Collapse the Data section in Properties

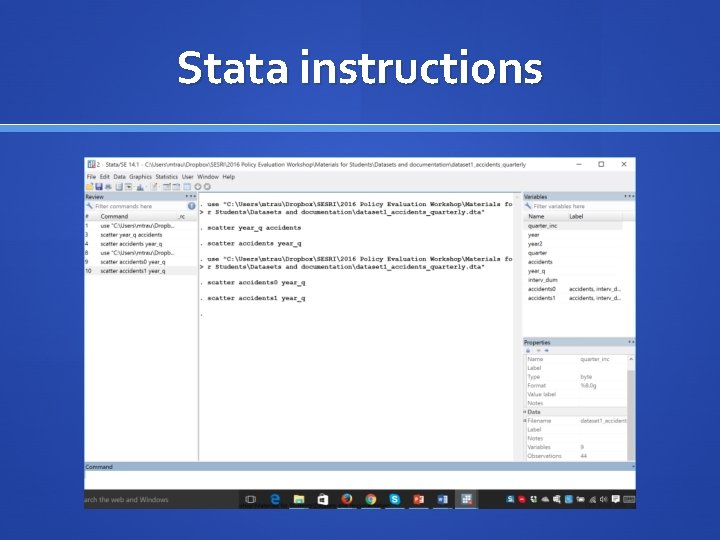pyautogui.click(x=524, y=412)
